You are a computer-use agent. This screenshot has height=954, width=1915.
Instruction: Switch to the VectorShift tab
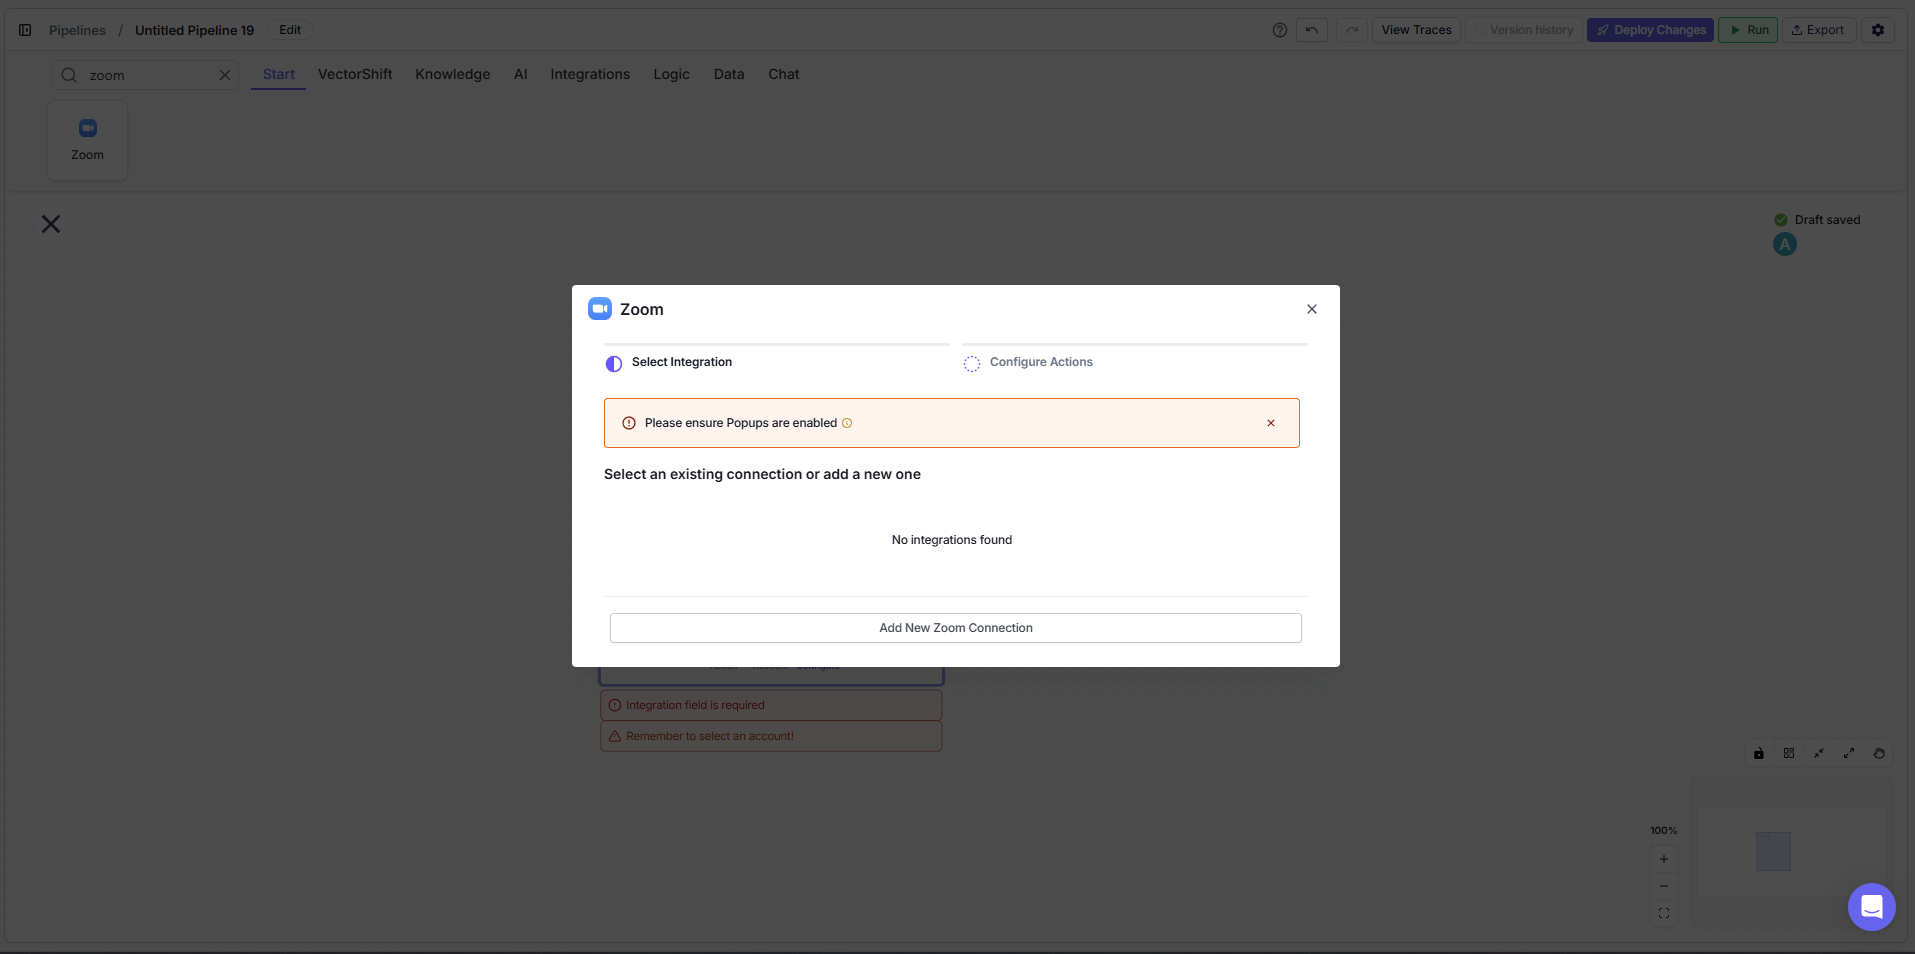pyautogui.click(x=355, y=74)
